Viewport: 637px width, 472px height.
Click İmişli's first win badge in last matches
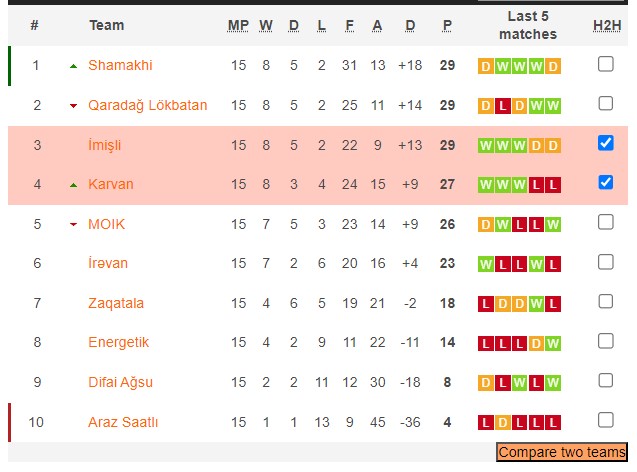click(x=485, y=145)
